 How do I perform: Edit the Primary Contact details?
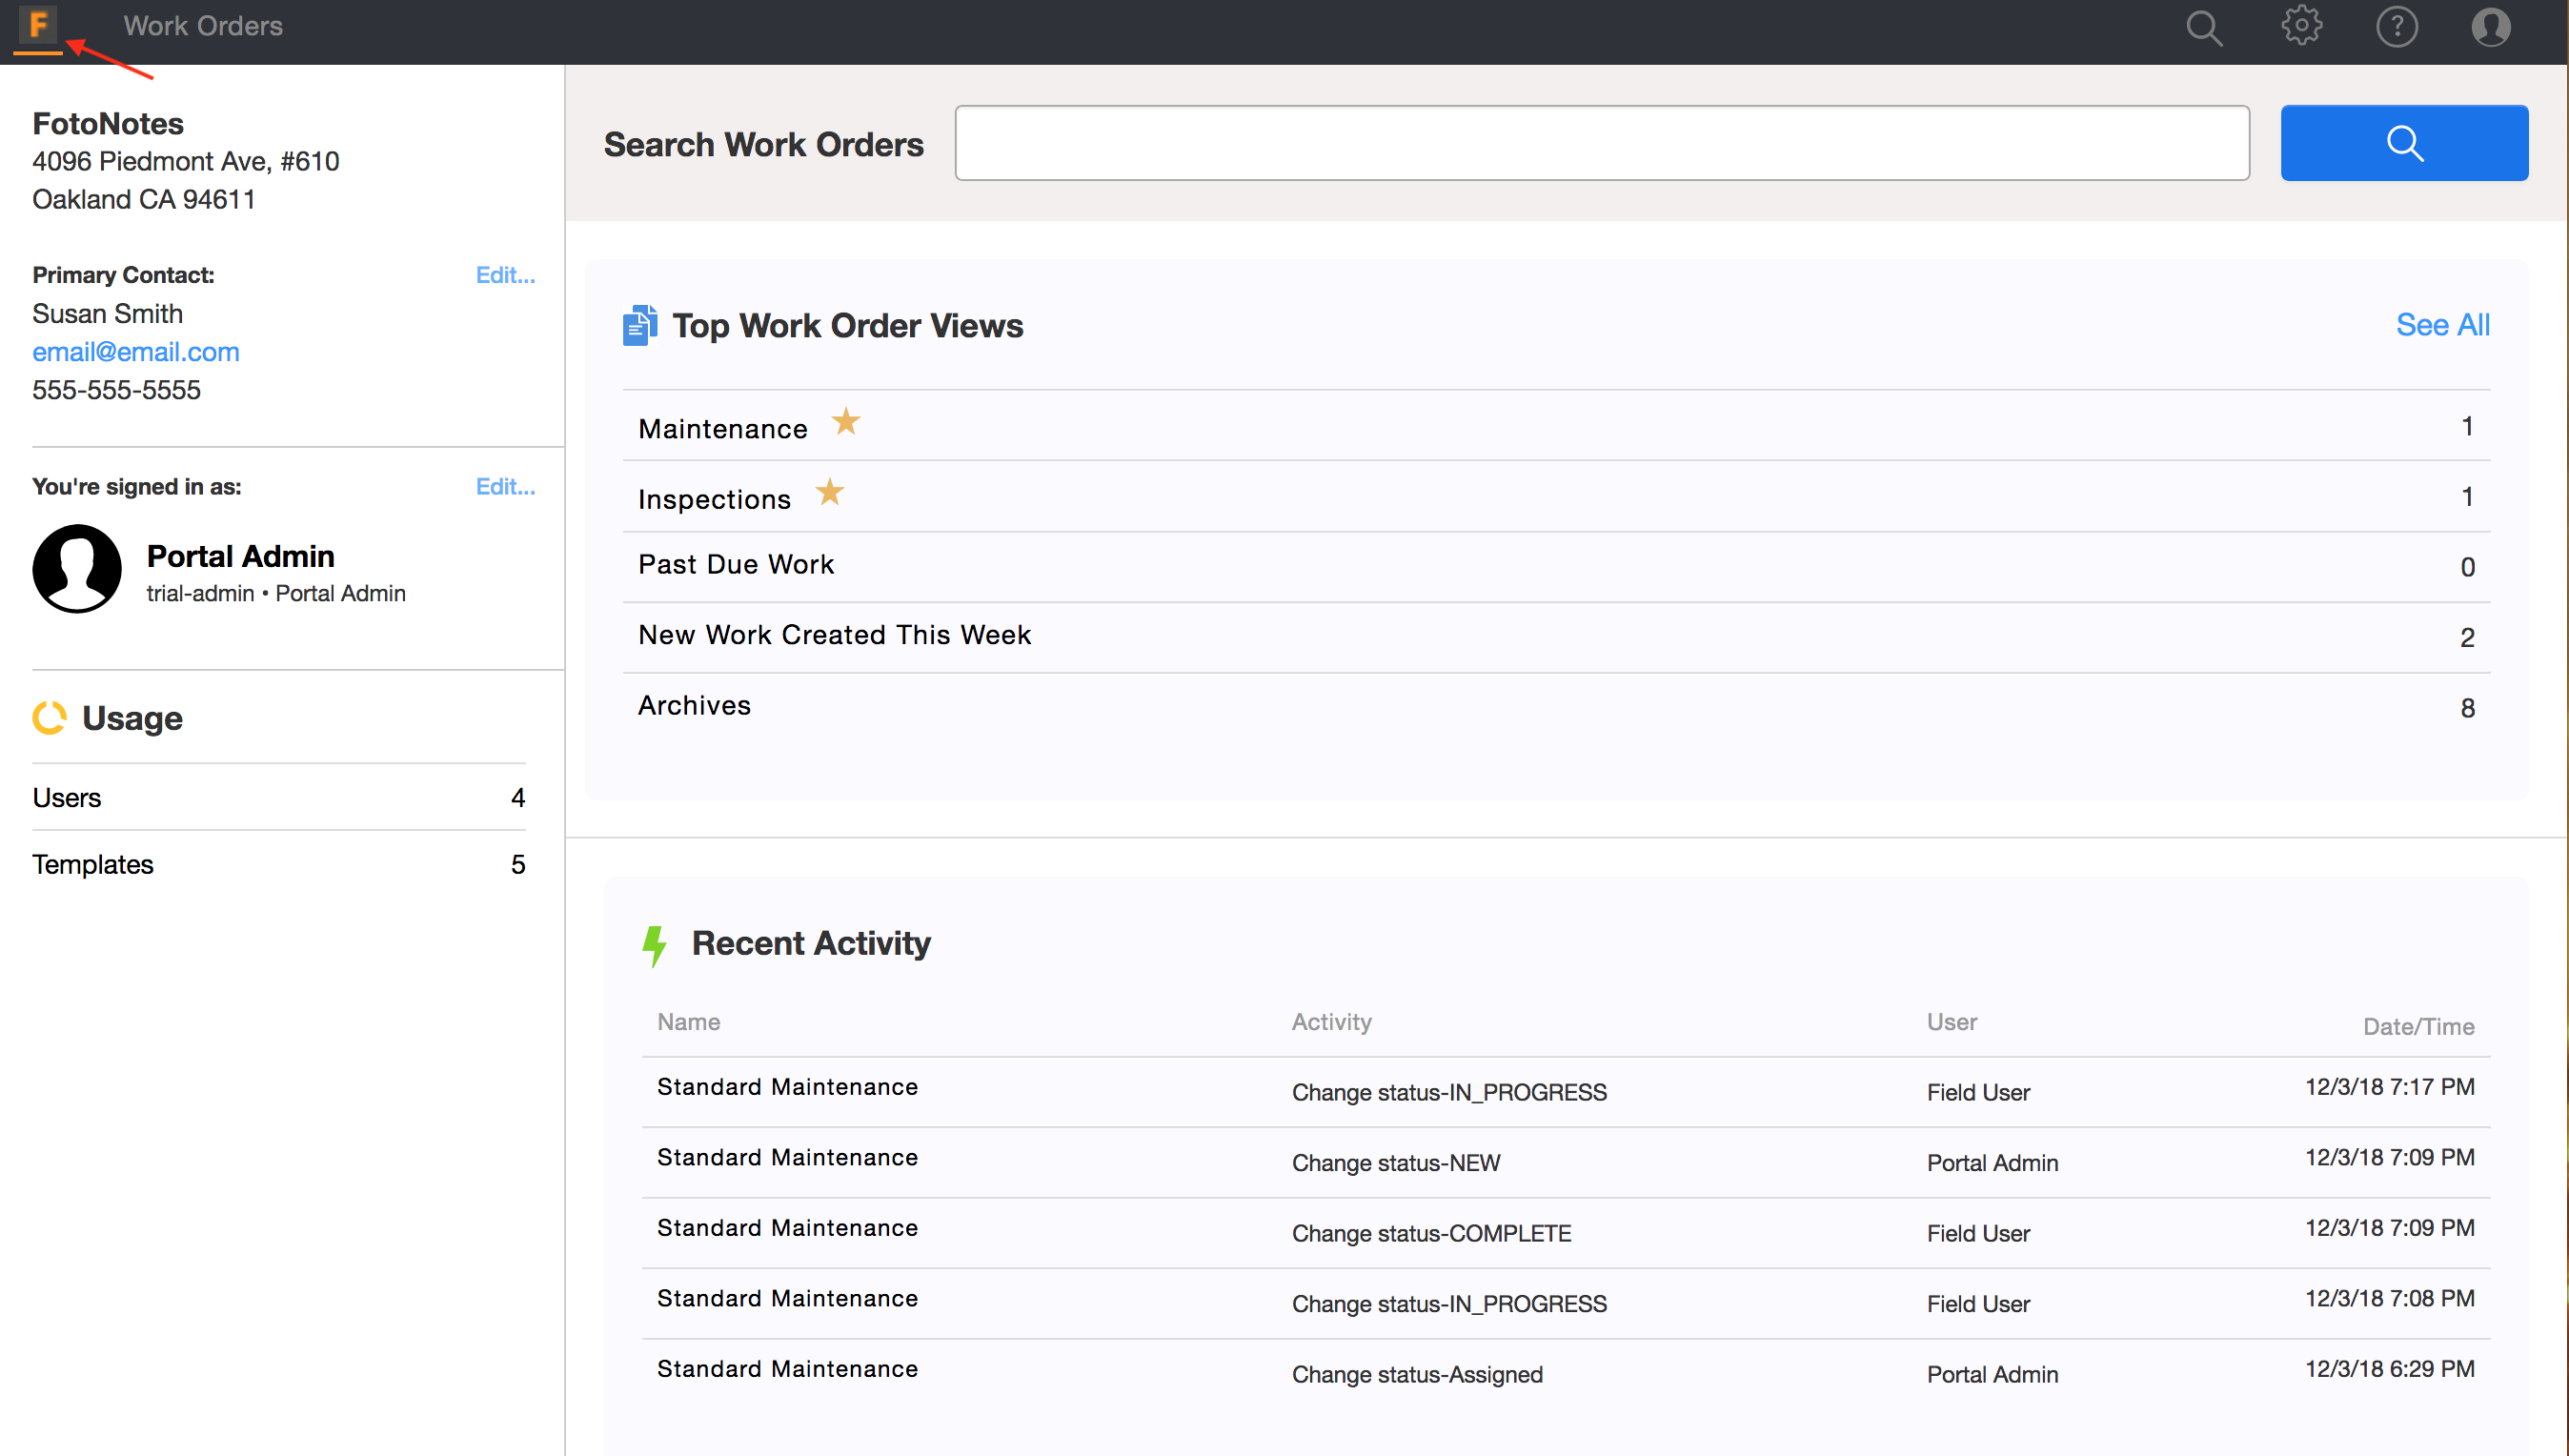[505, 275]
